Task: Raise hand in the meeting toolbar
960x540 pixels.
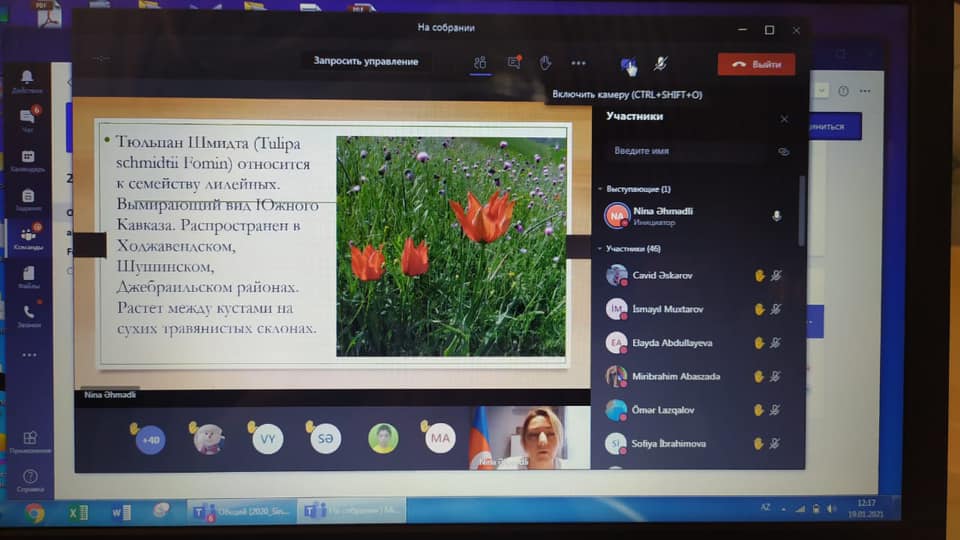Action: click(x=546, y=62)
